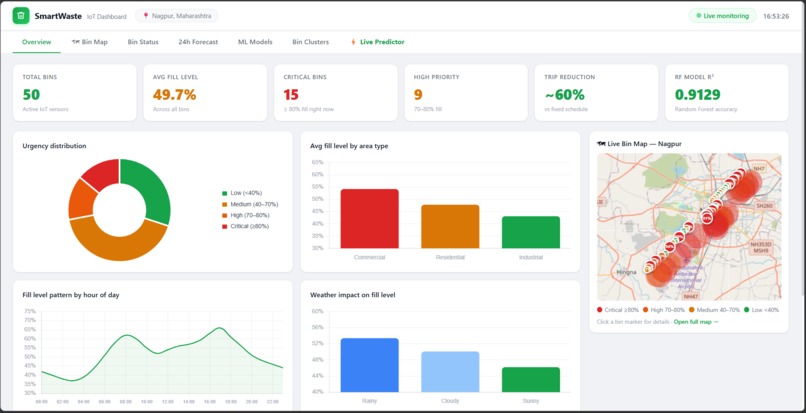
Task: Click the green Live monitoring status dot
Action: tap(699, 16)
